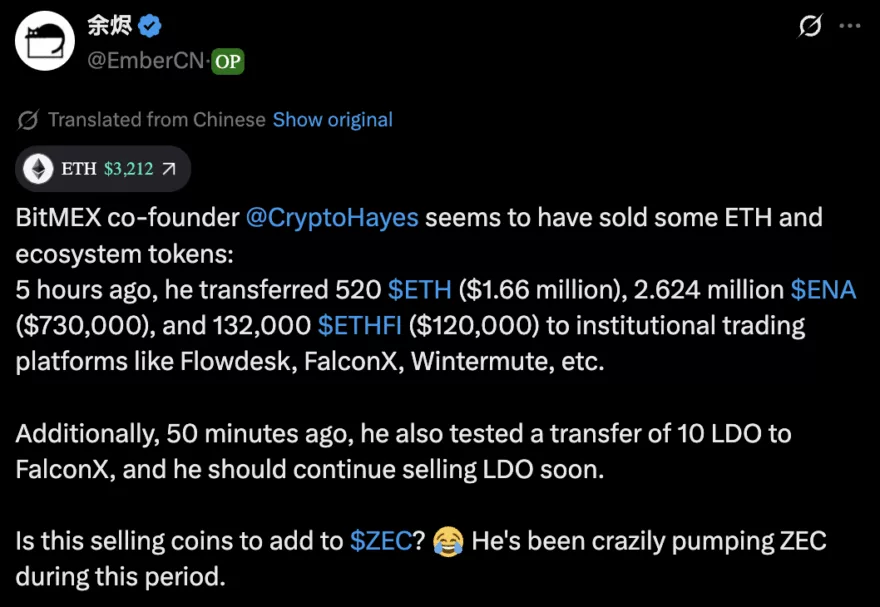Click Show original to reveal Chinese text
The height and width of the screenshot is (607, 880).
(x=331, y=119)
